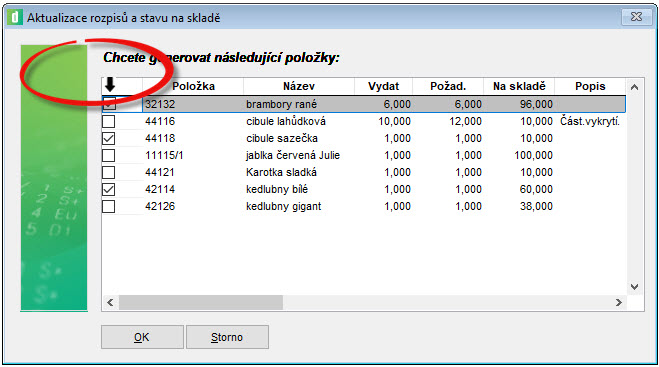The height and width of the screenshot is (367, 659).
Task: Click item code 32132
Action: pyautogui.click(x=160, y=104)
